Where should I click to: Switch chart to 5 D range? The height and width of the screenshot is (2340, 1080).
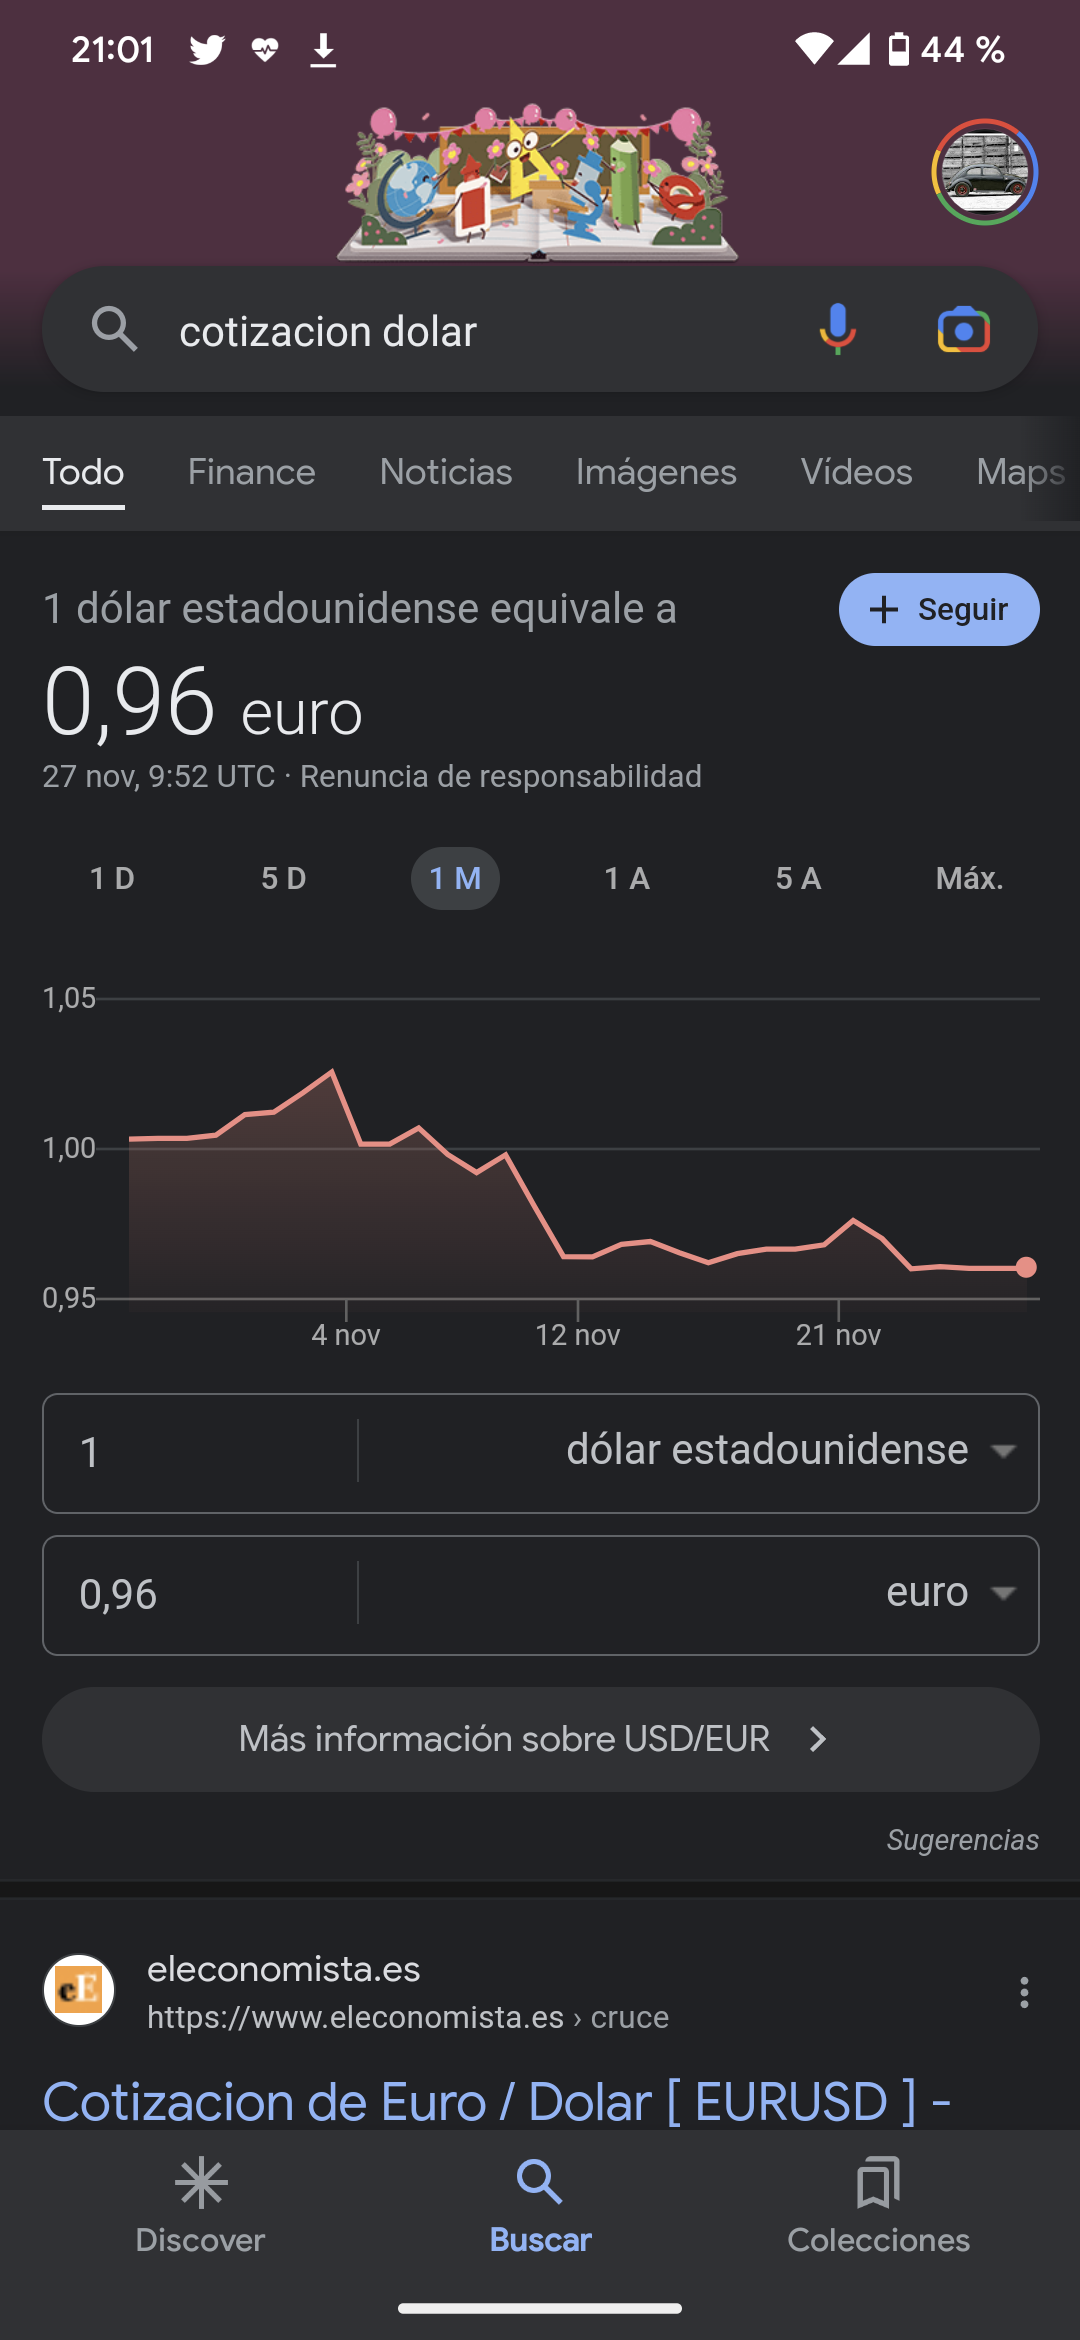284,878
